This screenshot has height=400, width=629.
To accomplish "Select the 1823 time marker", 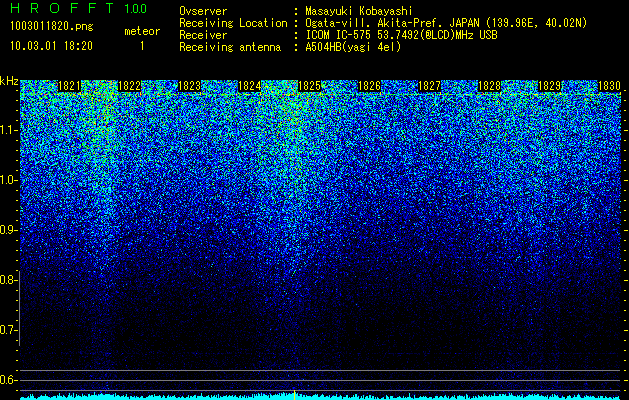I will [189, 86].
